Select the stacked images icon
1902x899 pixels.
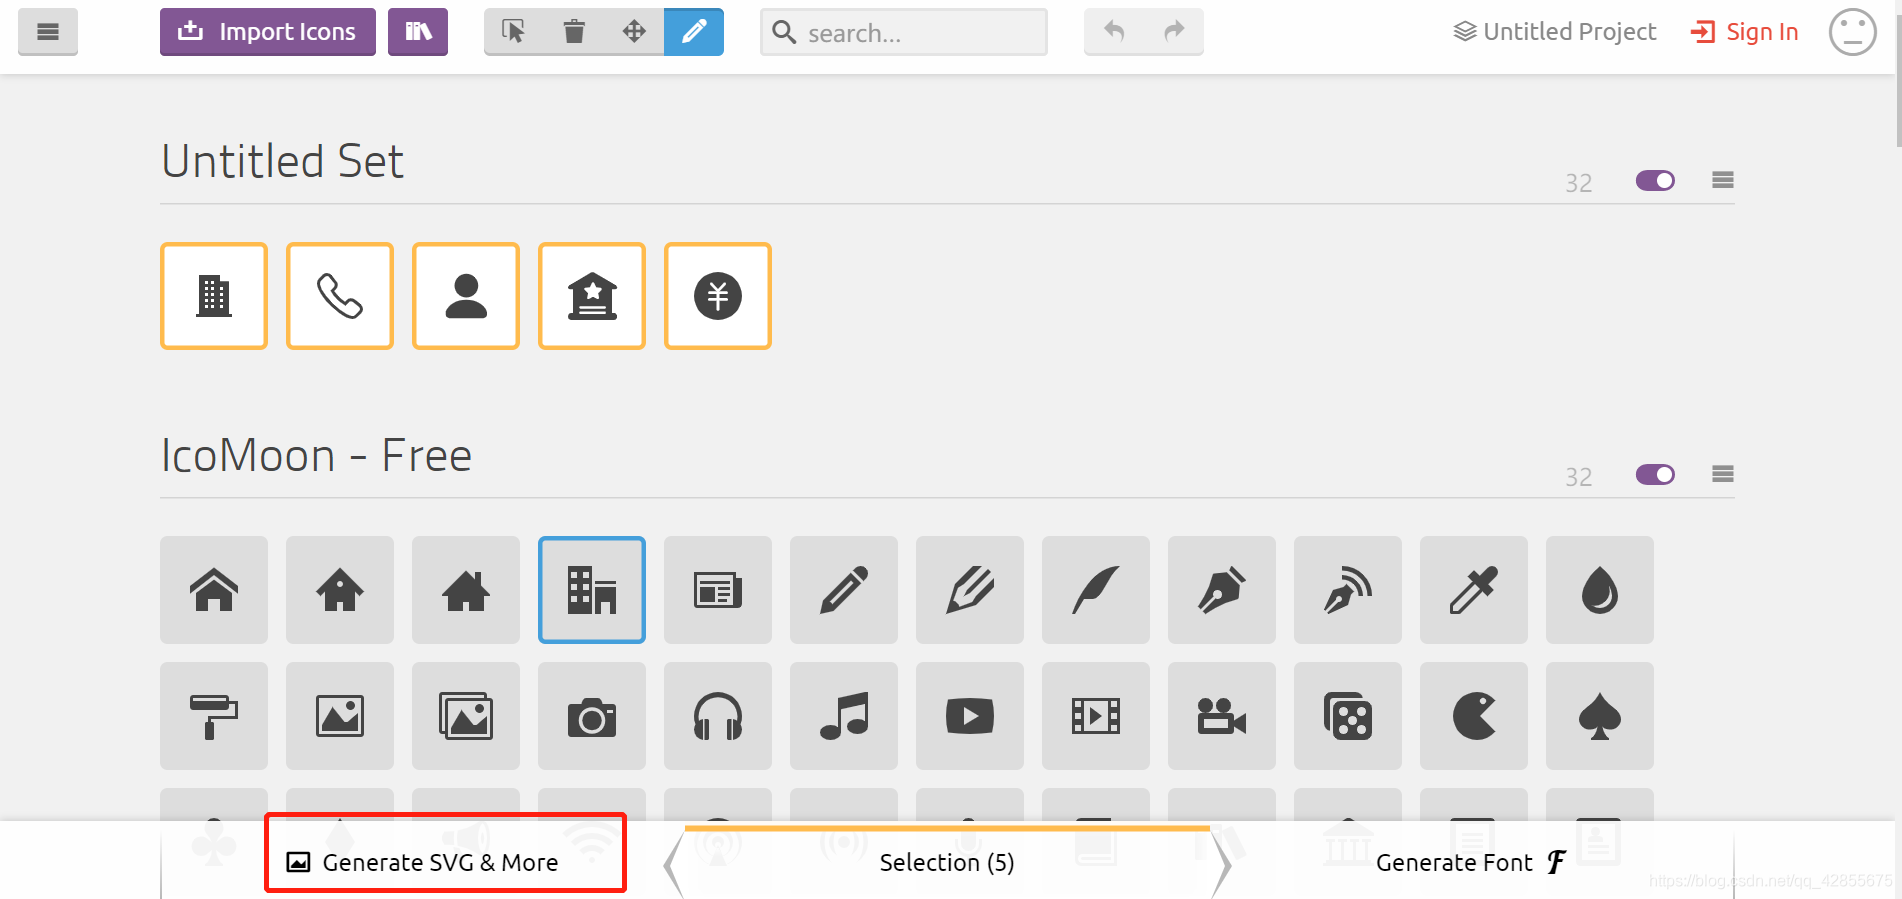pos(466,716)
